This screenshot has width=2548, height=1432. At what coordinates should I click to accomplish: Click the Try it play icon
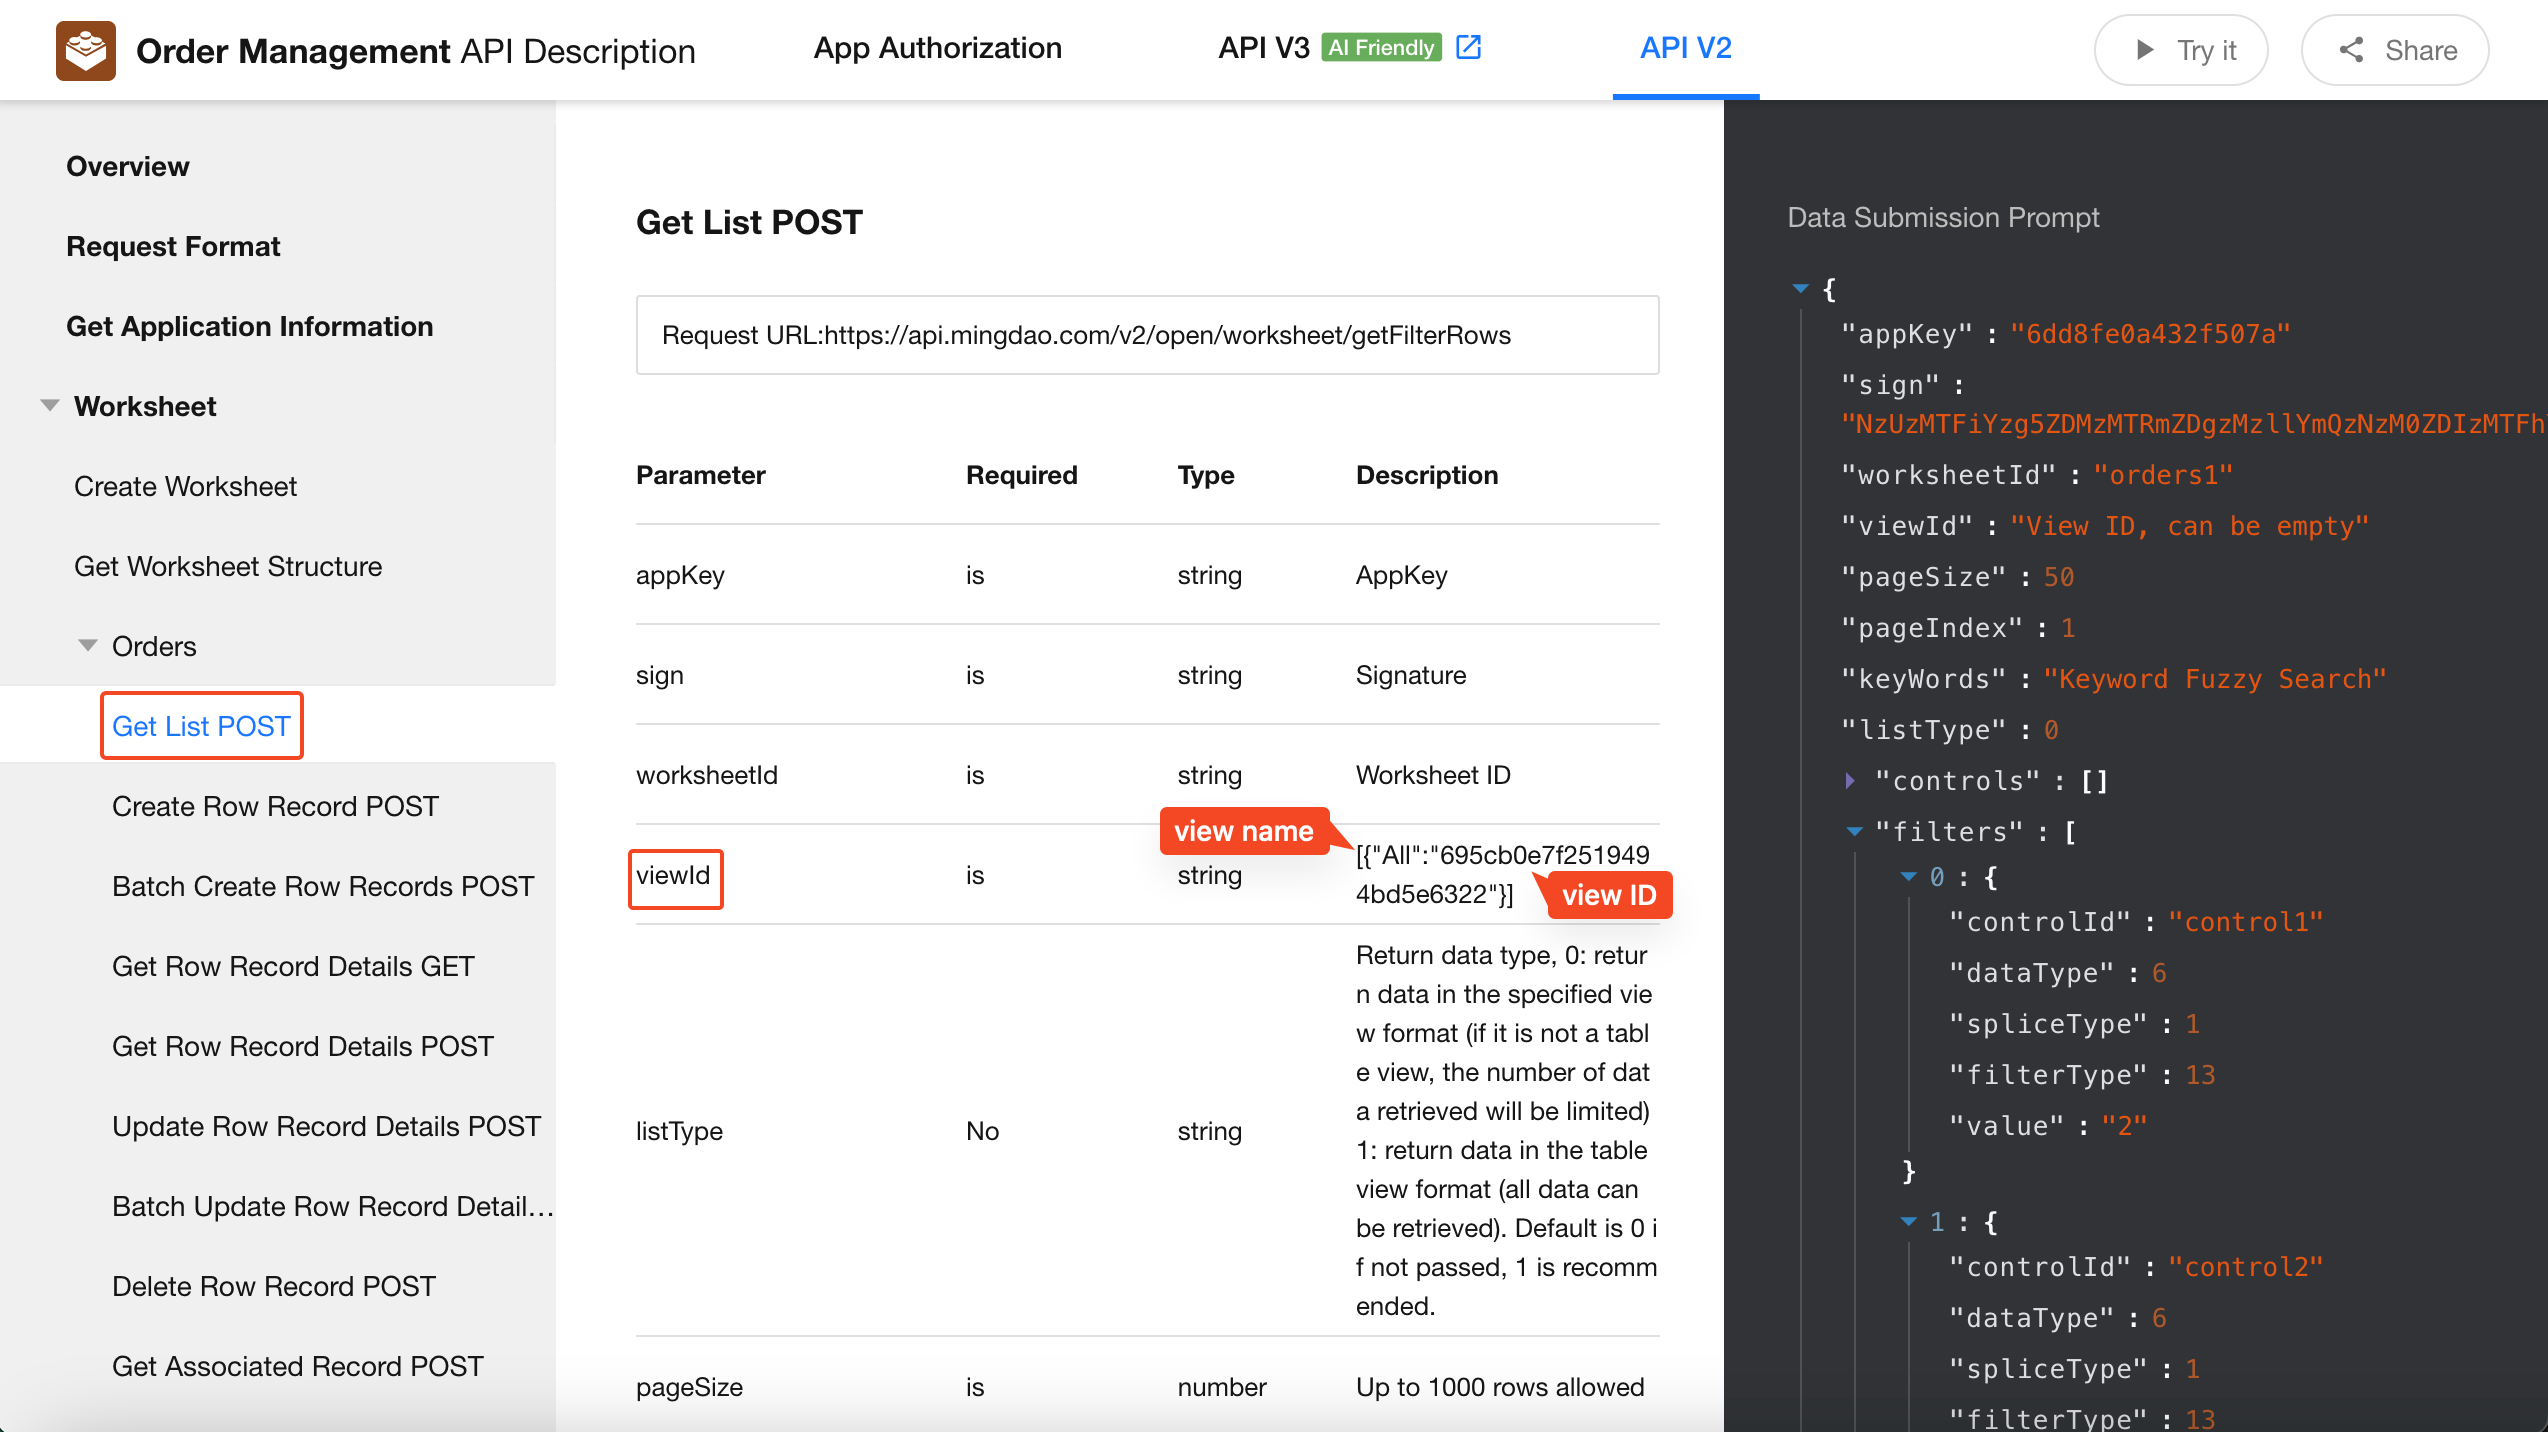(x=2144, y=50)
